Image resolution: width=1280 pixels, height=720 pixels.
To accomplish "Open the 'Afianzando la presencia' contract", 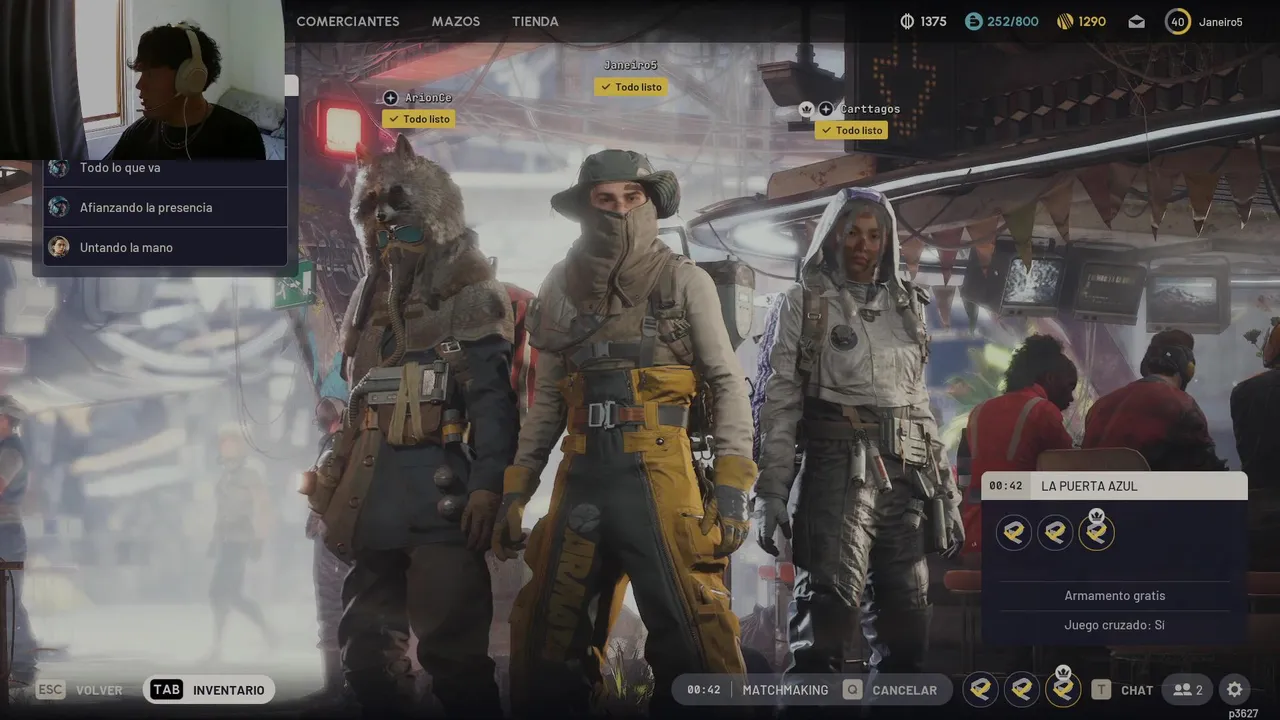I will click(x=166, y=207).
